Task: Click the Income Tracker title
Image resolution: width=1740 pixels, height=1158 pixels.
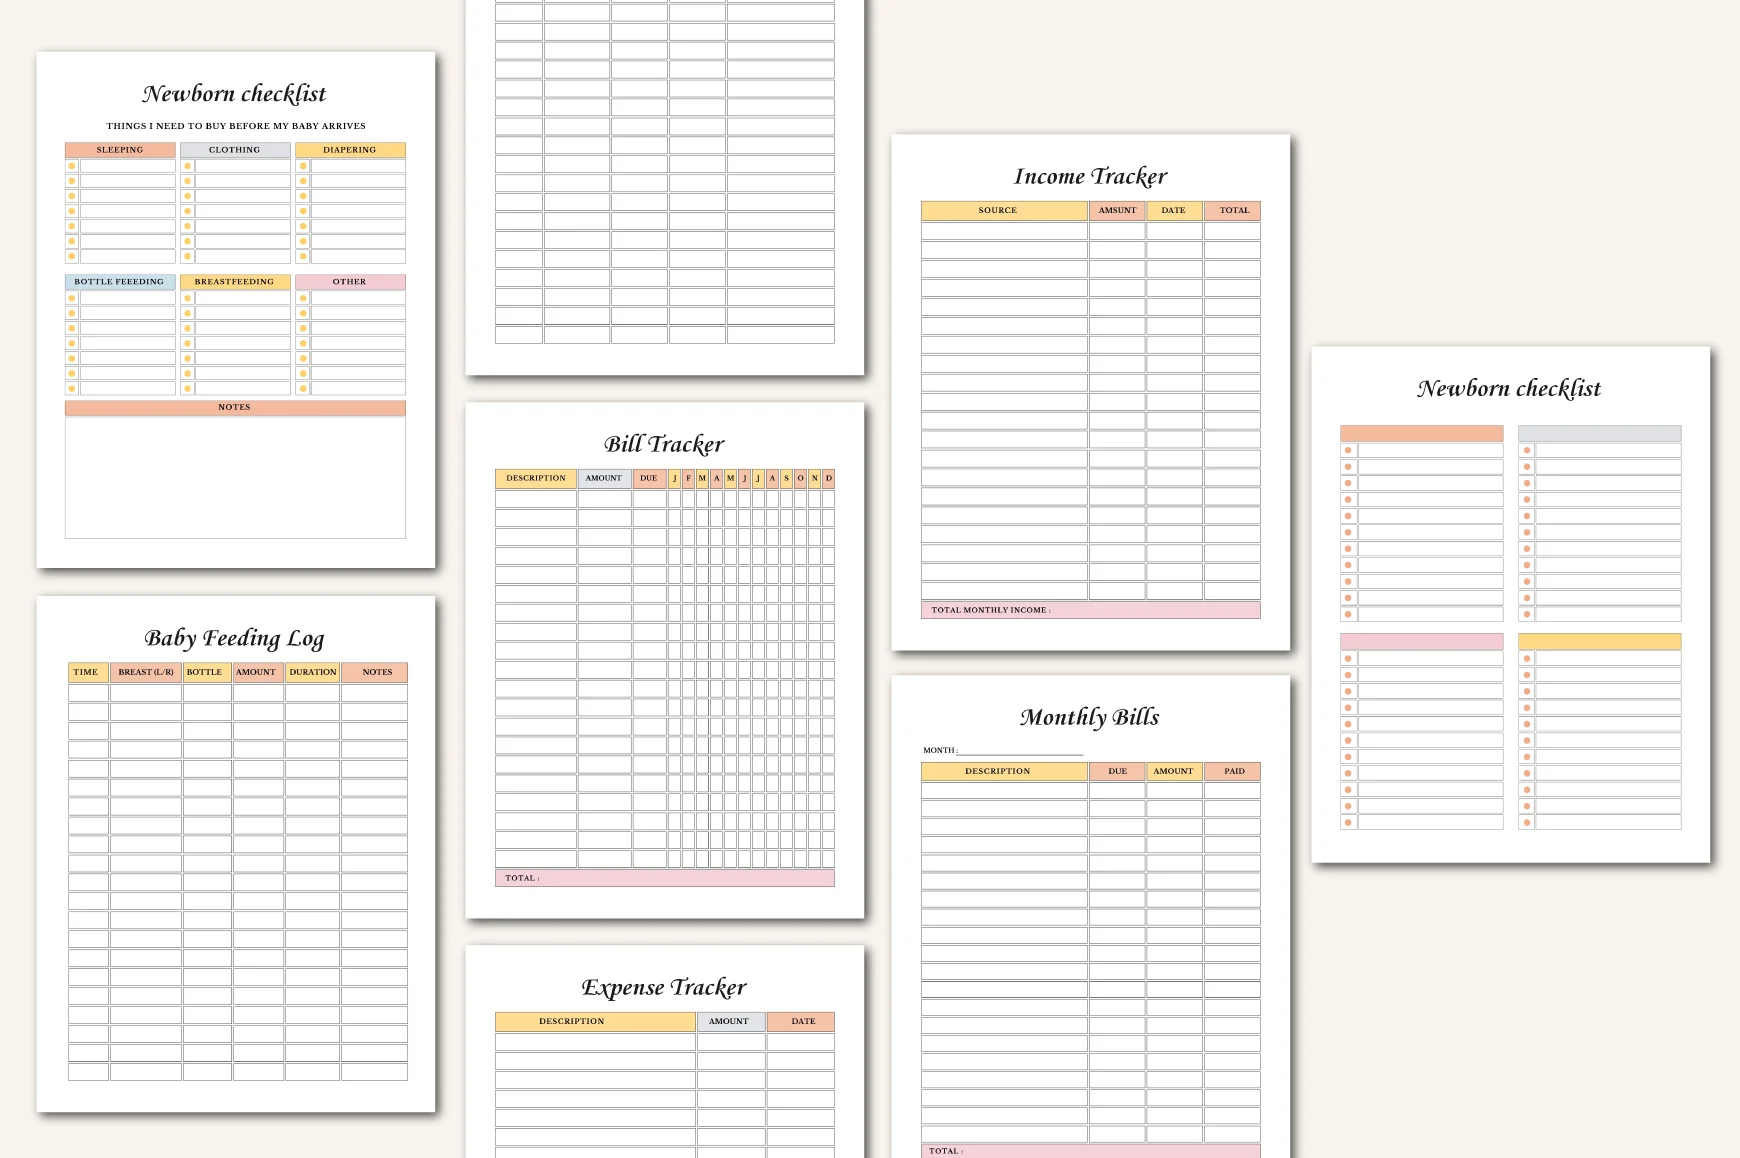Action: coord(1090,176)
